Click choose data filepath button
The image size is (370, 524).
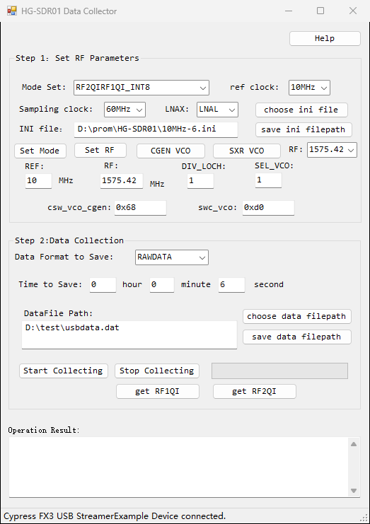297,316
